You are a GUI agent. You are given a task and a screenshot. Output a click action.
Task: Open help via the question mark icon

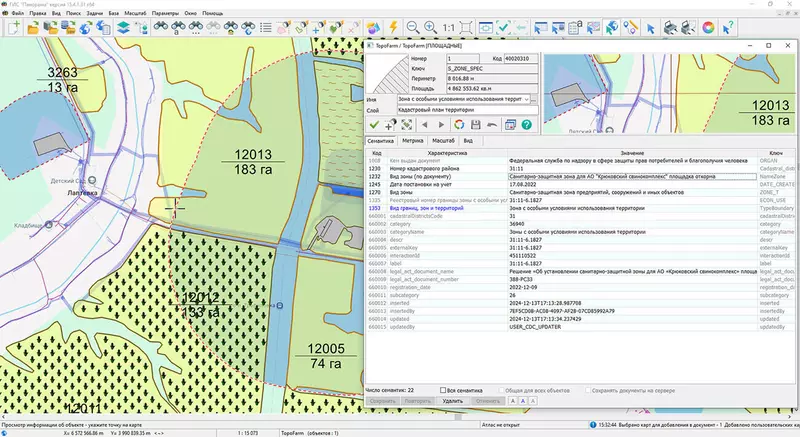[526, 125]
